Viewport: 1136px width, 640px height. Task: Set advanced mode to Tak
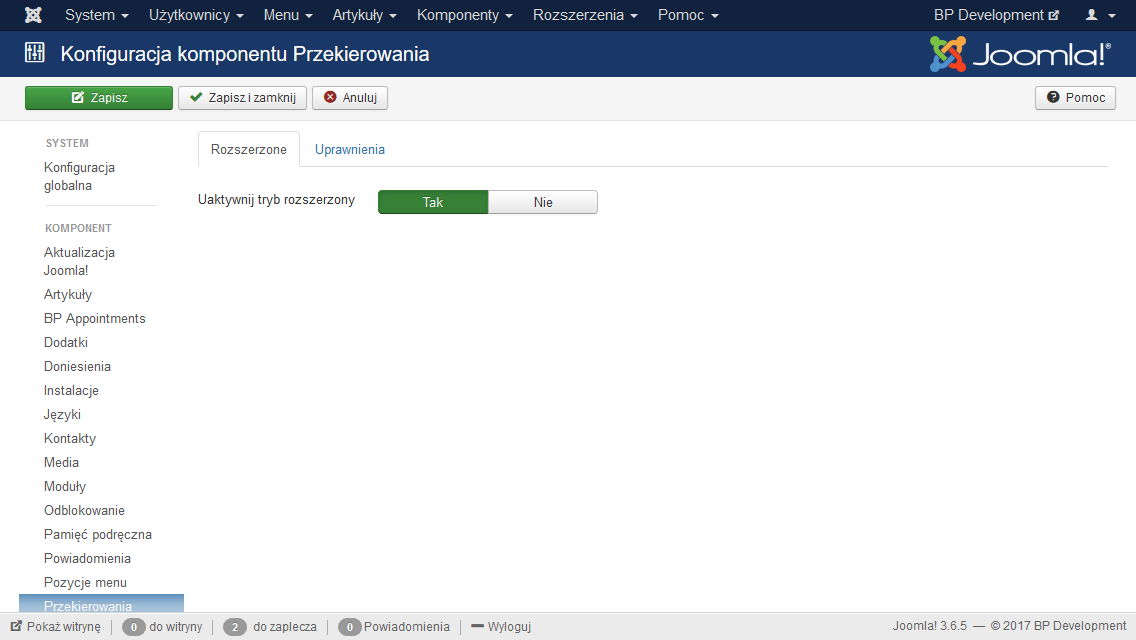[433, 202]
